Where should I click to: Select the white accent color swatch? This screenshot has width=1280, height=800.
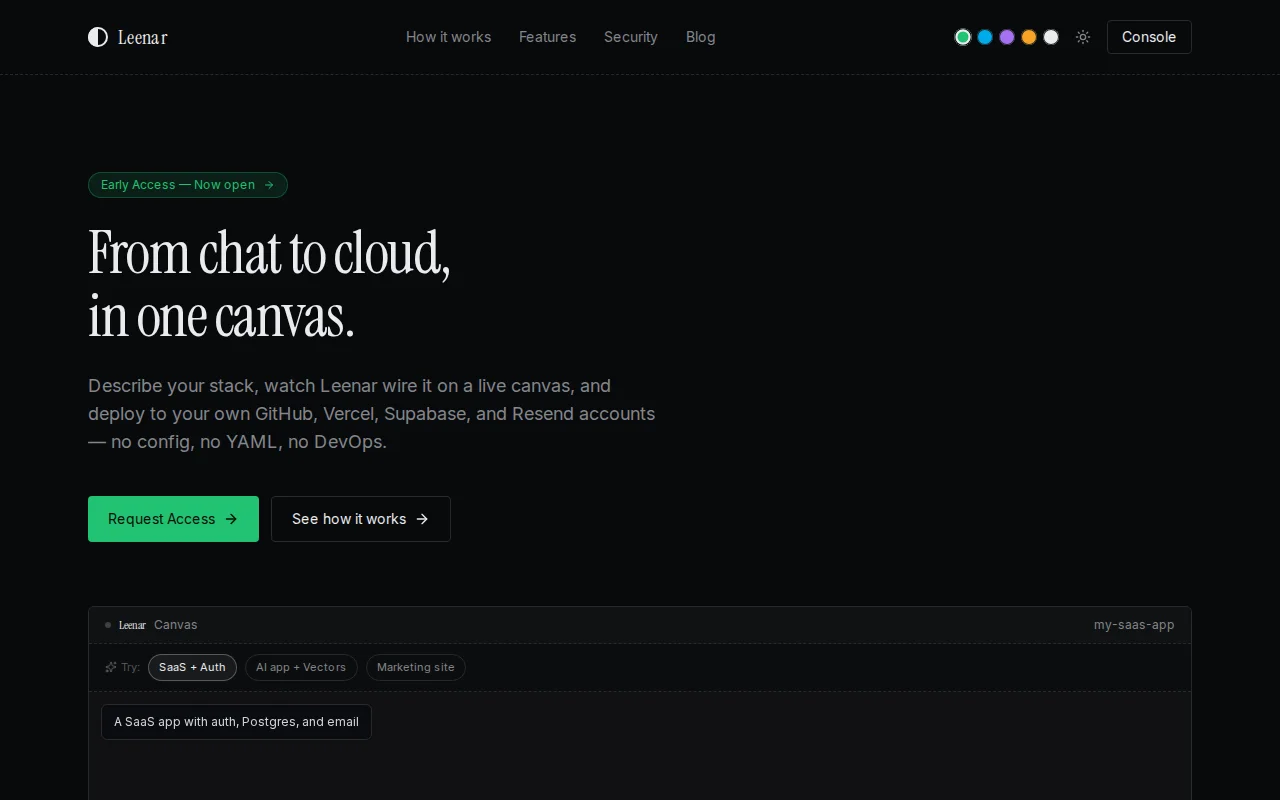(x=1051, y=37)
